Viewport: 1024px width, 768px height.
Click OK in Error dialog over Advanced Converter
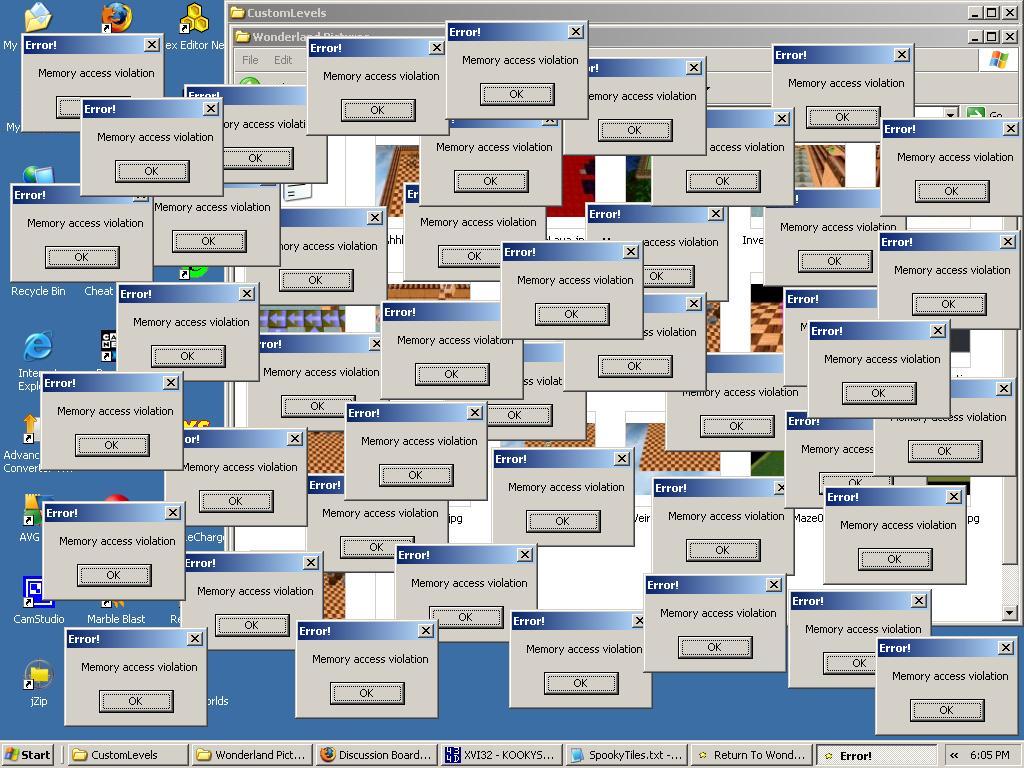tap(112, 445)
